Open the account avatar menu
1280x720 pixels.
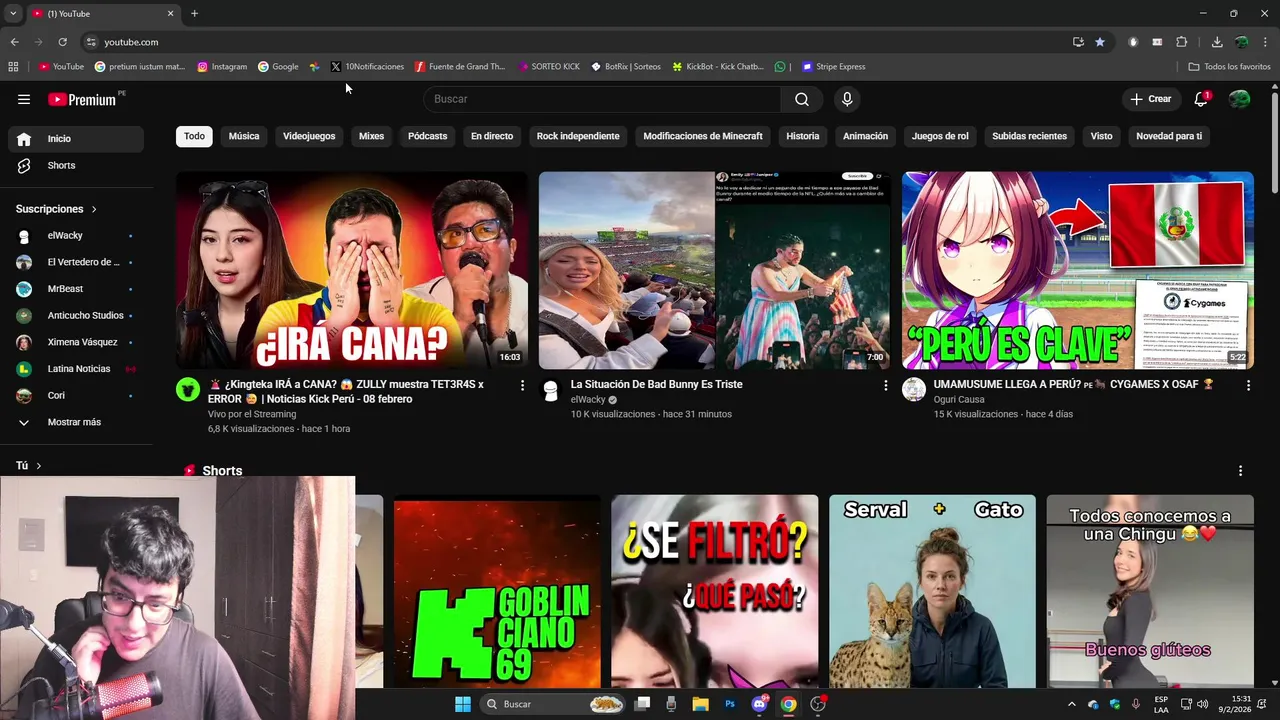coord(1239,99)
